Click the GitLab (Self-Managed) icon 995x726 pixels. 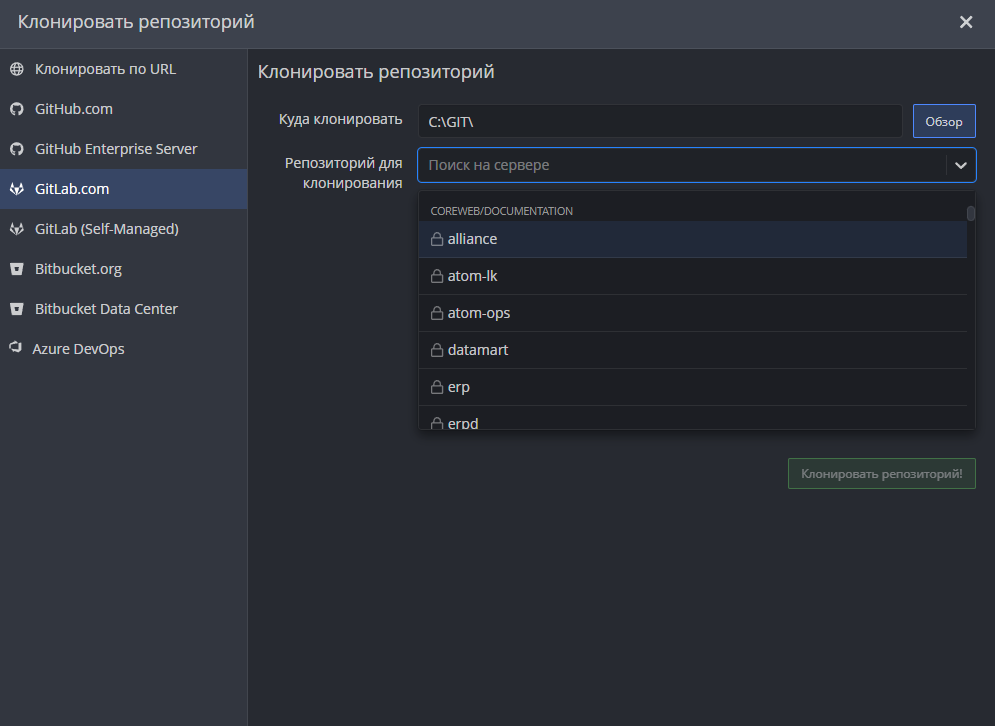15,228
